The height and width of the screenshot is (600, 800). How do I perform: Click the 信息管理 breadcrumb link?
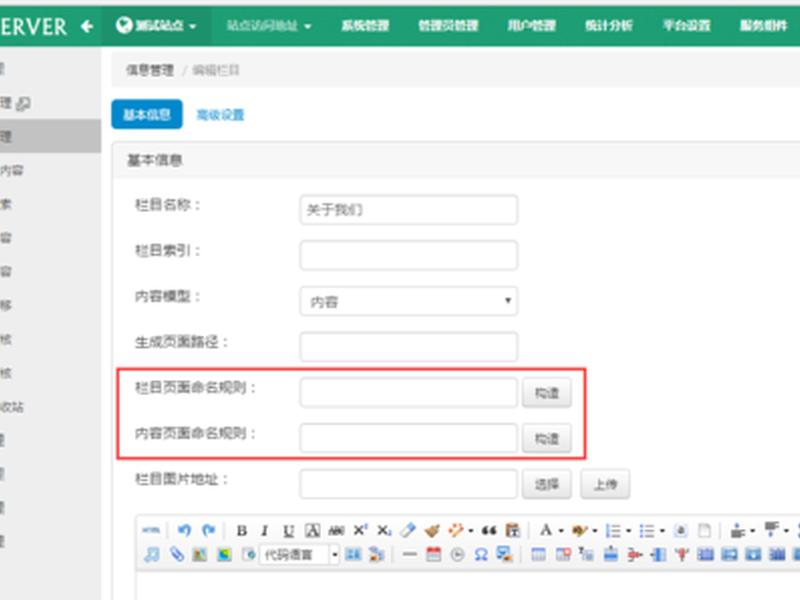pos(150,70)
